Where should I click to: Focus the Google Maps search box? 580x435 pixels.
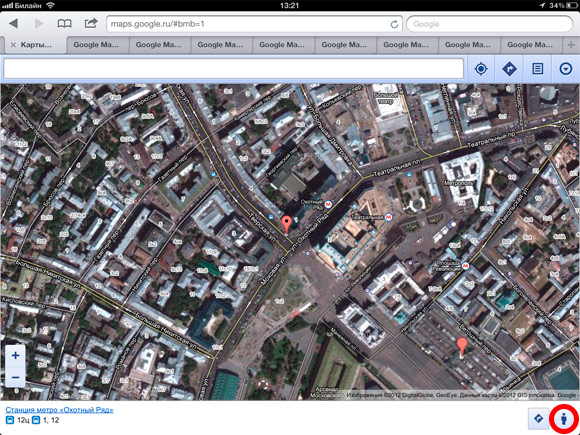(233, 68)
